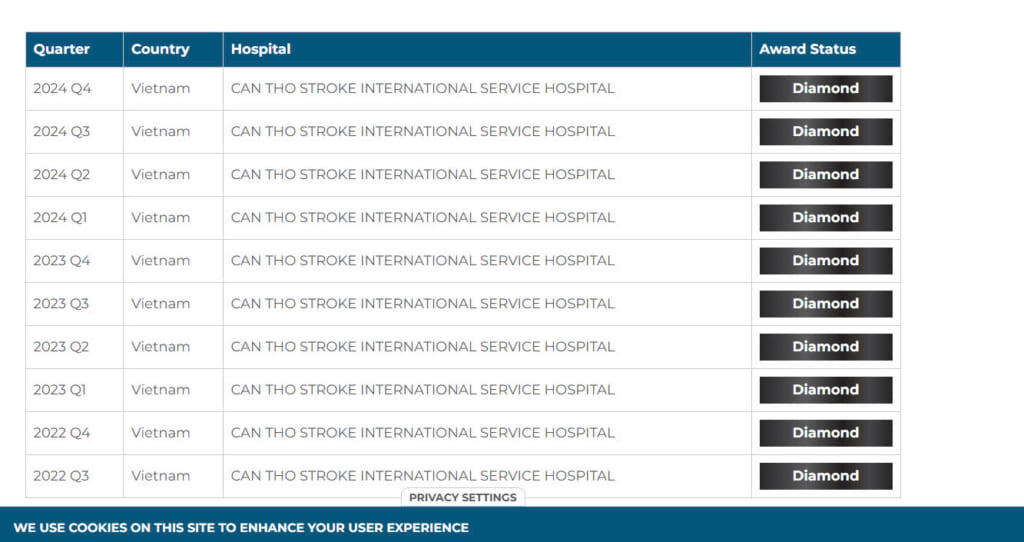Click the Diamond badge for 2024 Q4
Viewport: 1024px width, 542px height.
(x=825, y=89)
